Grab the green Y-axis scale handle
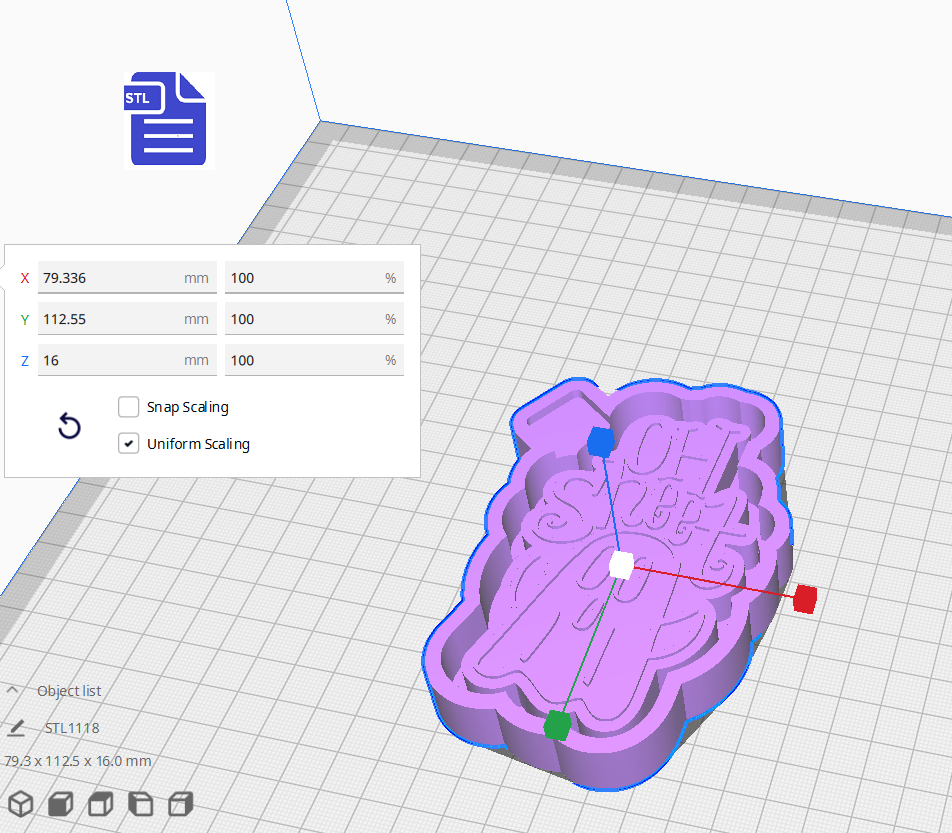Screen dimensions: 952x833 557,725
